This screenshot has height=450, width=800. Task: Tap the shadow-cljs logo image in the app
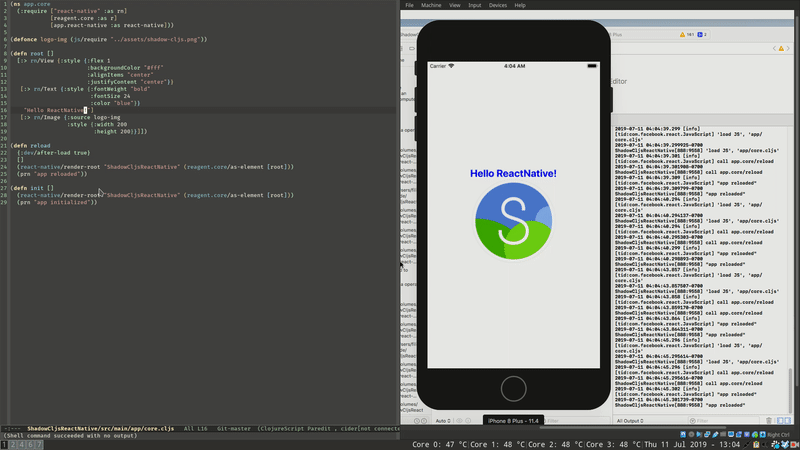[x=513, y=221]
